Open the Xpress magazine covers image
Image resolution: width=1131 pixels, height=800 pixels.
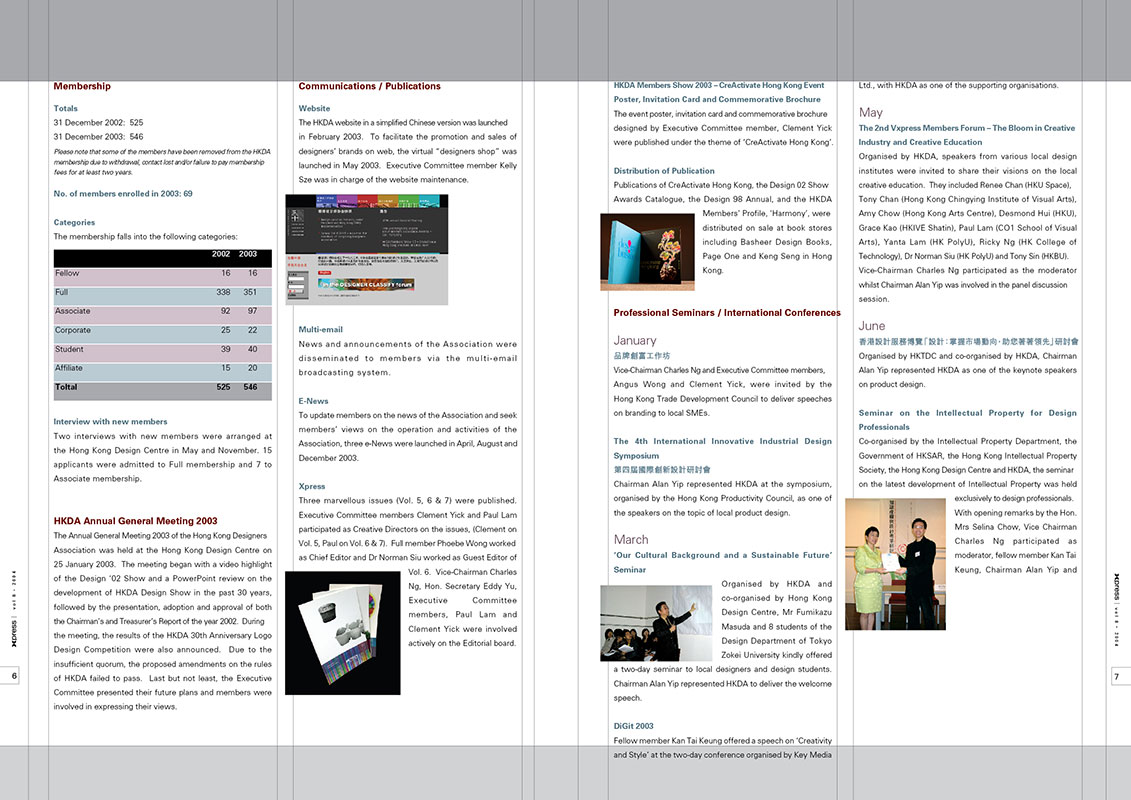tap(343, 633)
